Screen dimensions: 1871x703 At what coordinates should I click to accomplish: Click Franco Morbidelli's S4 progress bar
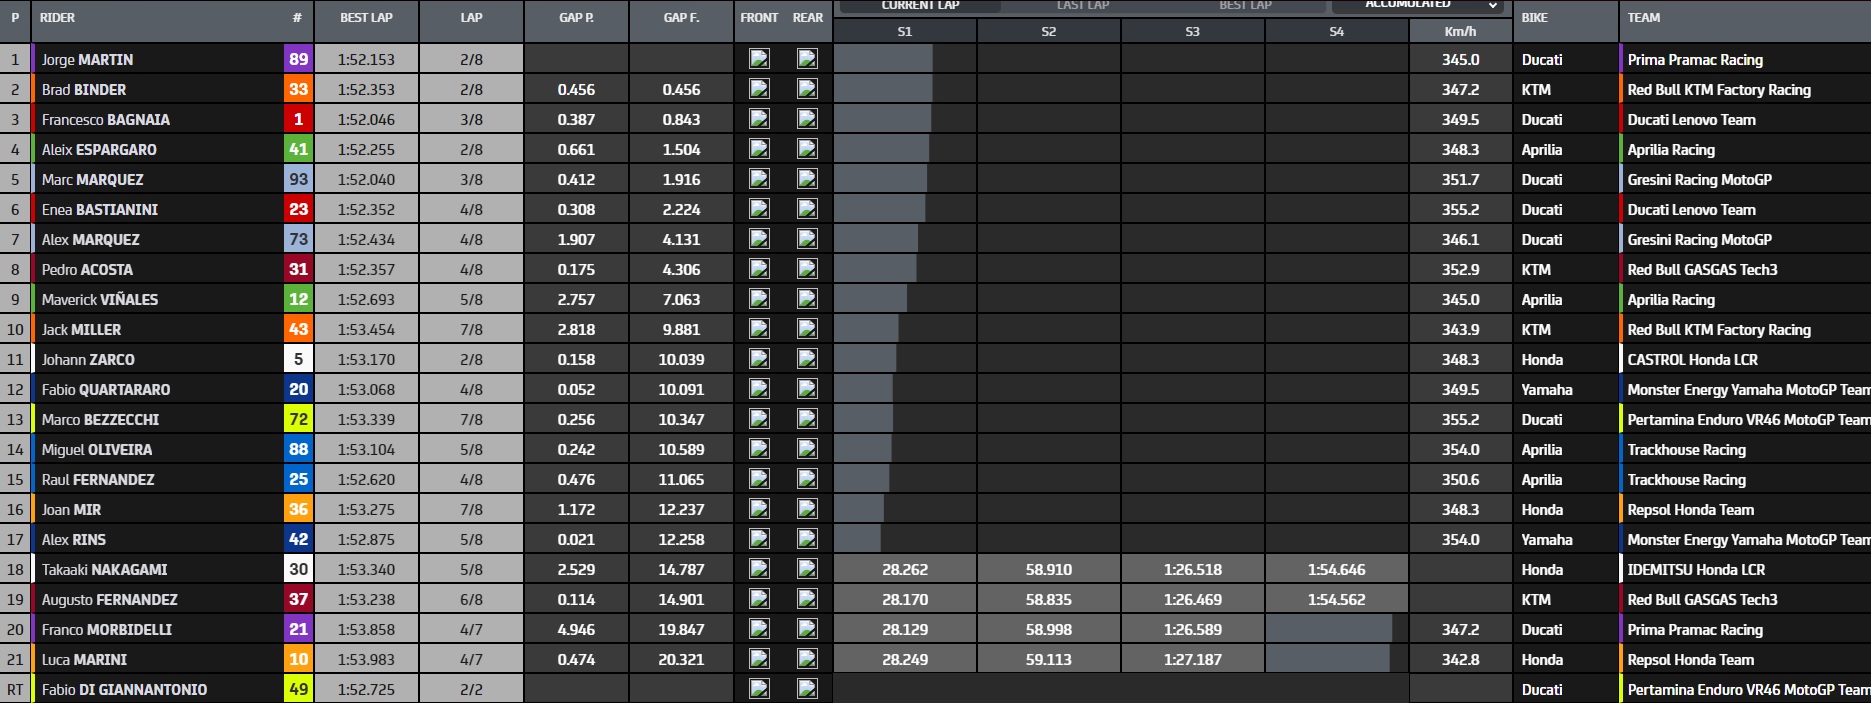(1329, 629)
